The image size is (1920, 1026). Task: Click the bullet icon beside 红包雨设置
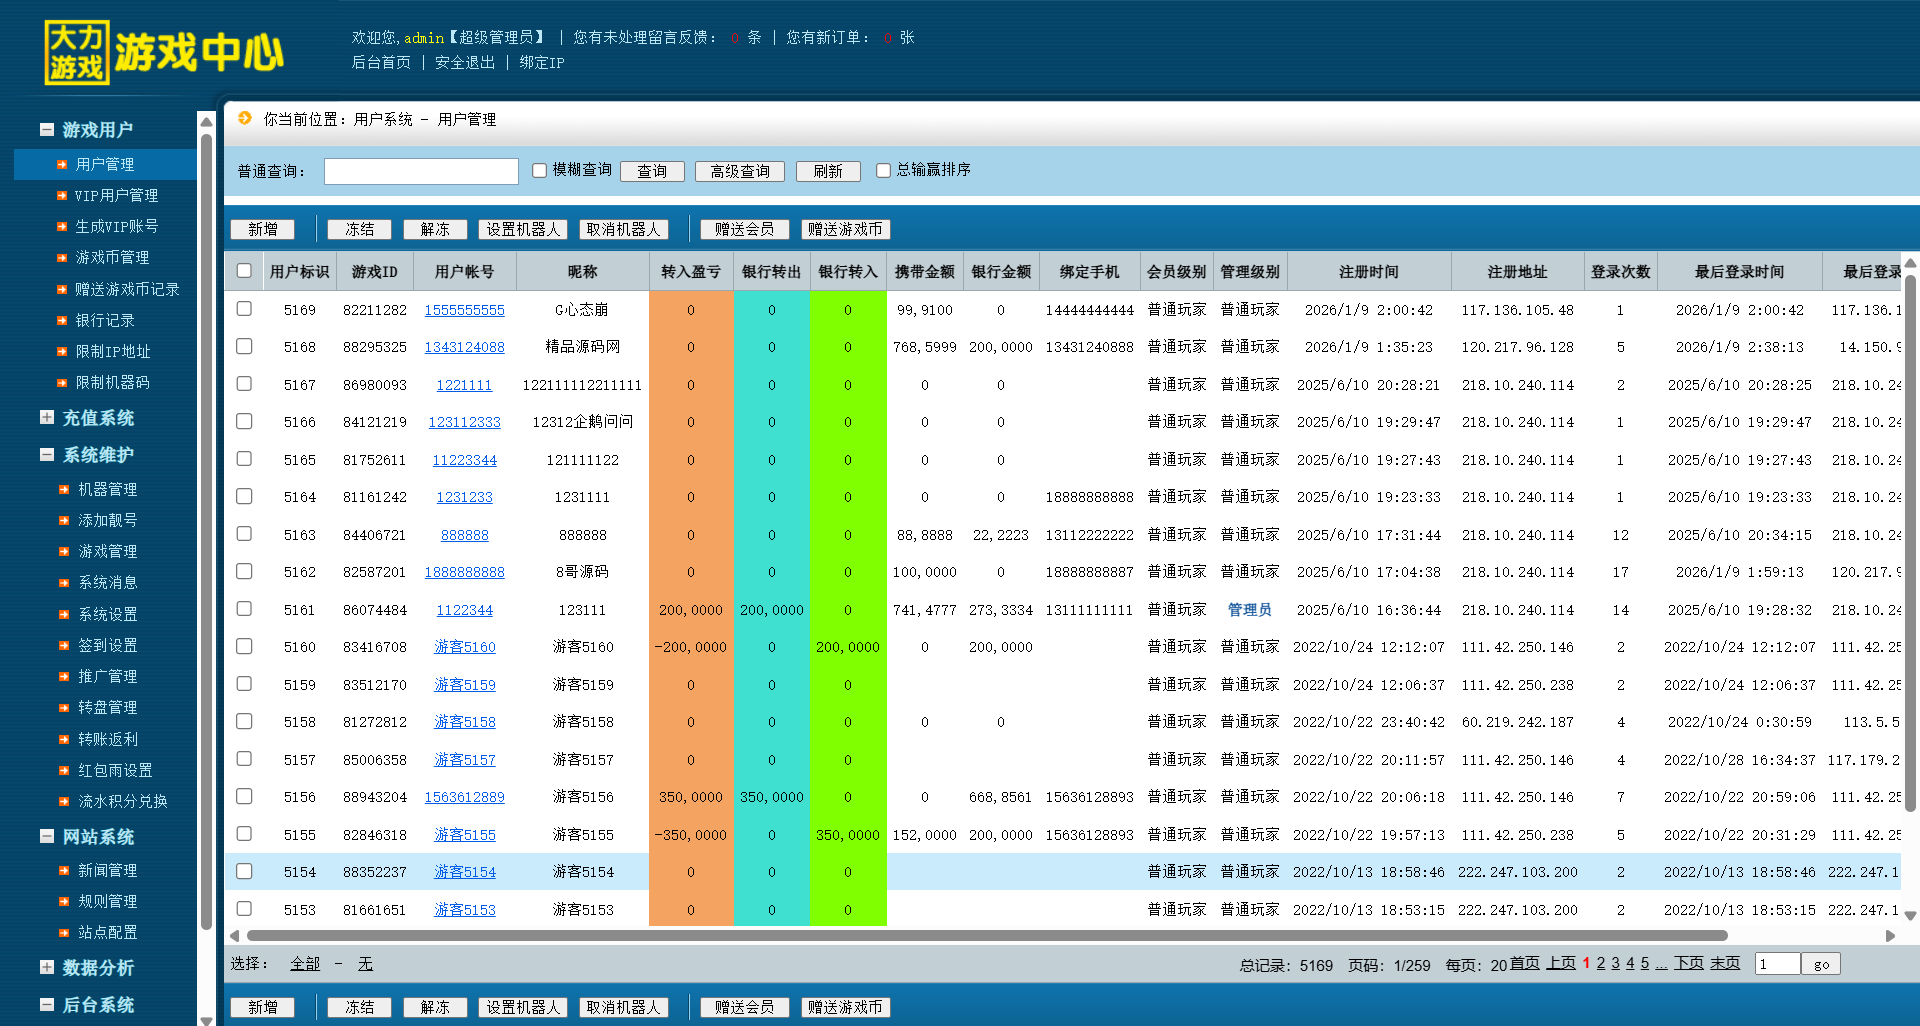click(64, 771)
